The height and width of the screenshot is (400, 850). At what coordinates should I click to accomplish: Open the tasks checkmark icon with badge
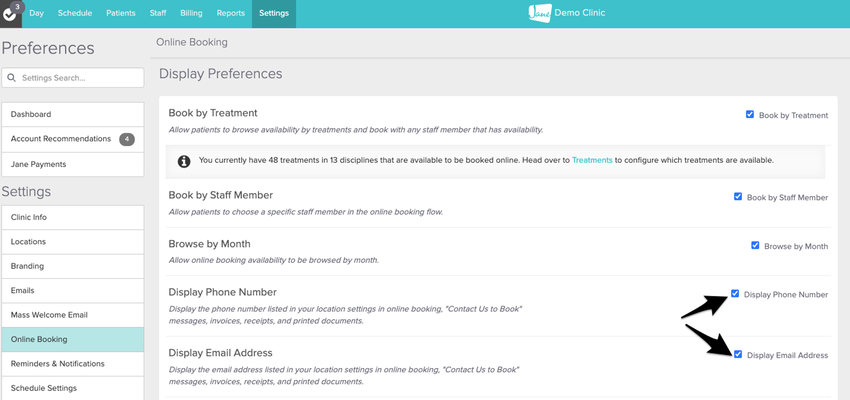point(11,13)
